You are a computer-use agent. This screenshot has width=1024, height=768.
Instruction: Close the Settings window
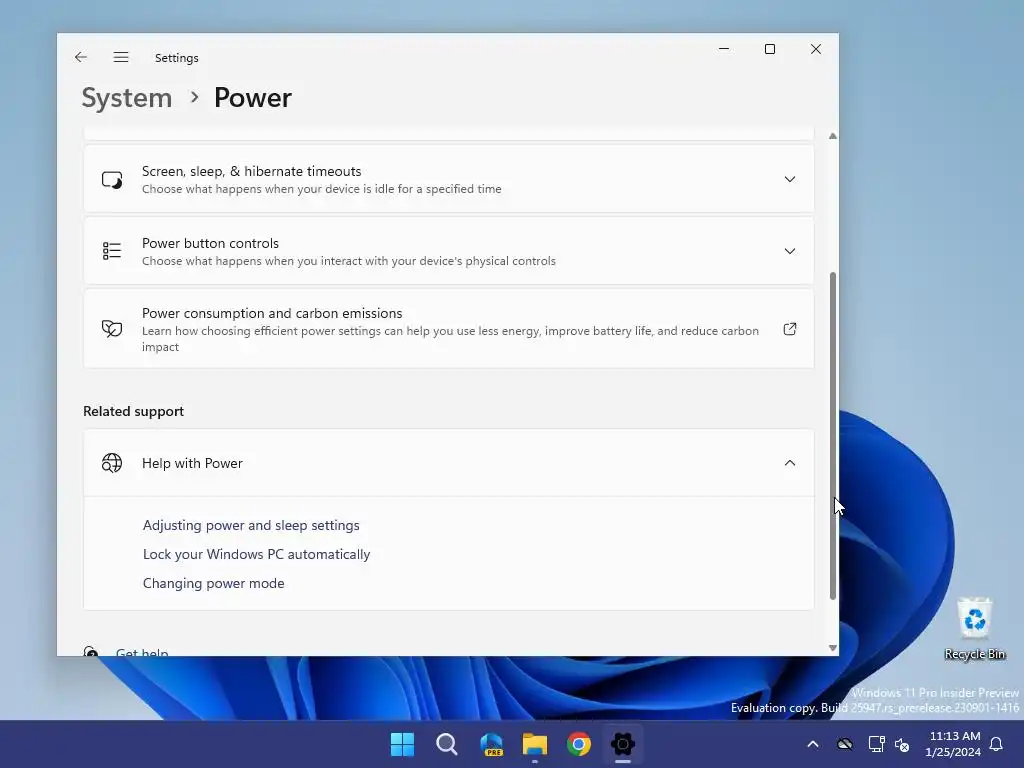[816, 49]
